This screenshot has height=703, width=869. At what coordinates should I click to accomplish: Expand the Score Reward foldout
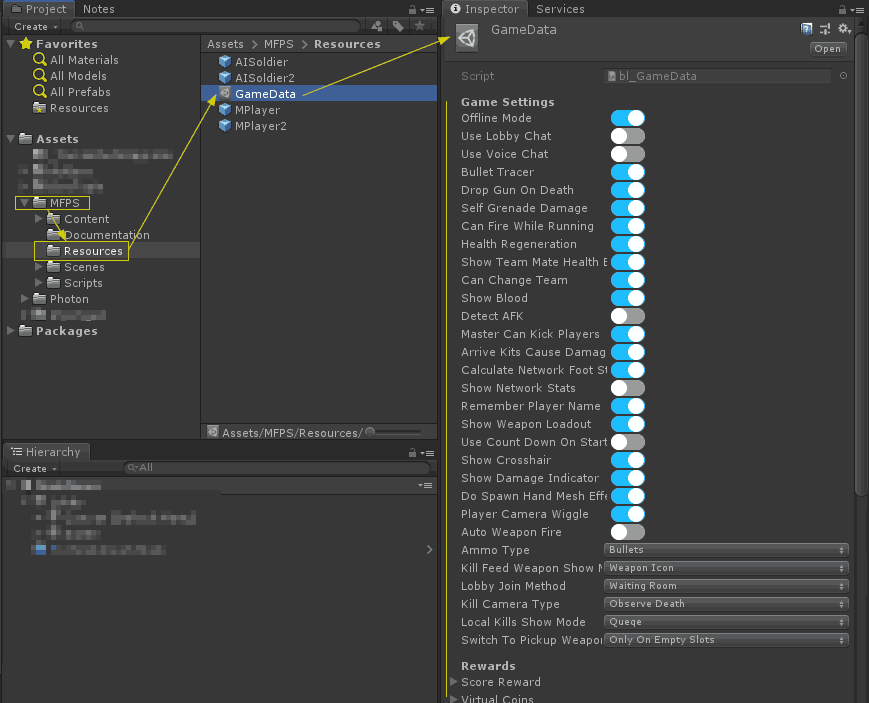click(500, 682)
